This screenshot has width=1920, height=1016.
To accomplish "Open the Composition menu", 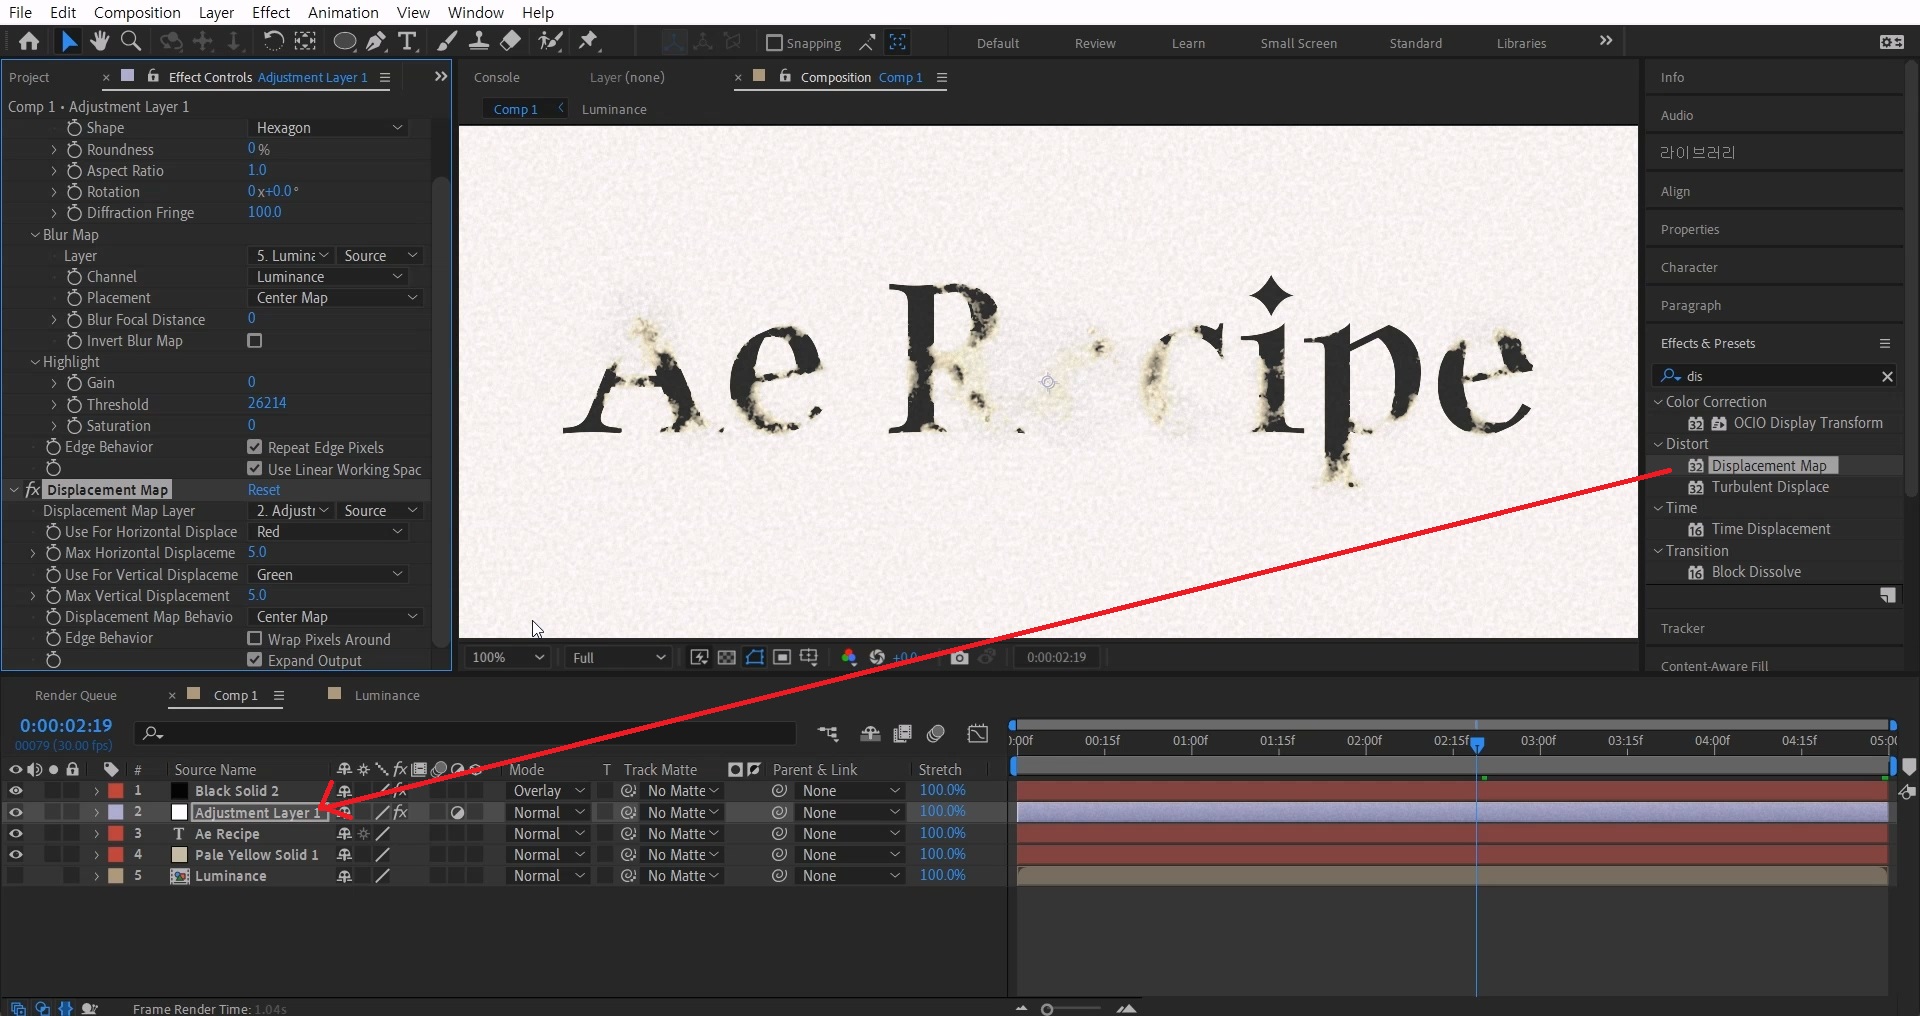I will tap(137, 12).
